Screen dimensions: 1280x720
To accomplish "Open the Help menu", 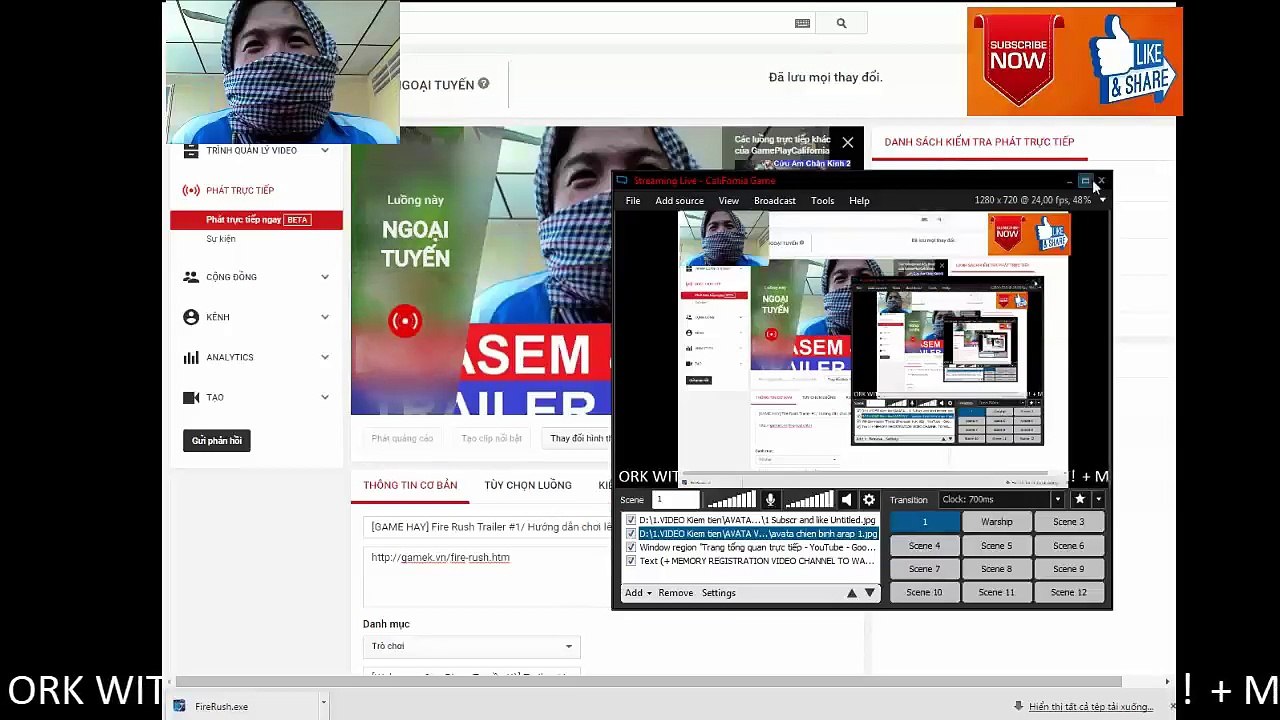I will point(859,201).
